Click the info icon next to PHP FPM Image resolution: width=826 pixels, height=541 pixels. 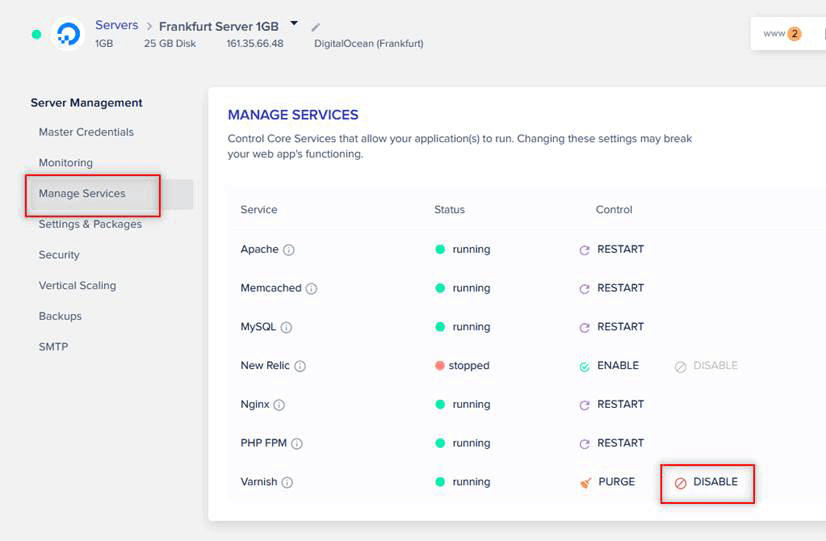click(297, 444)
